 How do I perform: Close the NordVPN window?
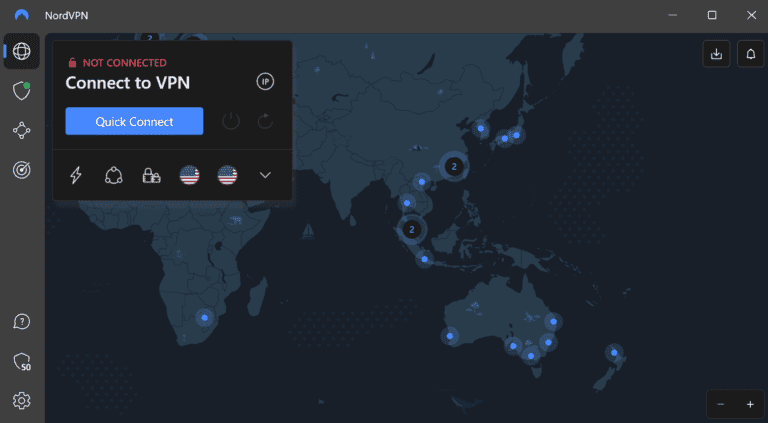[x=751, y=15]
